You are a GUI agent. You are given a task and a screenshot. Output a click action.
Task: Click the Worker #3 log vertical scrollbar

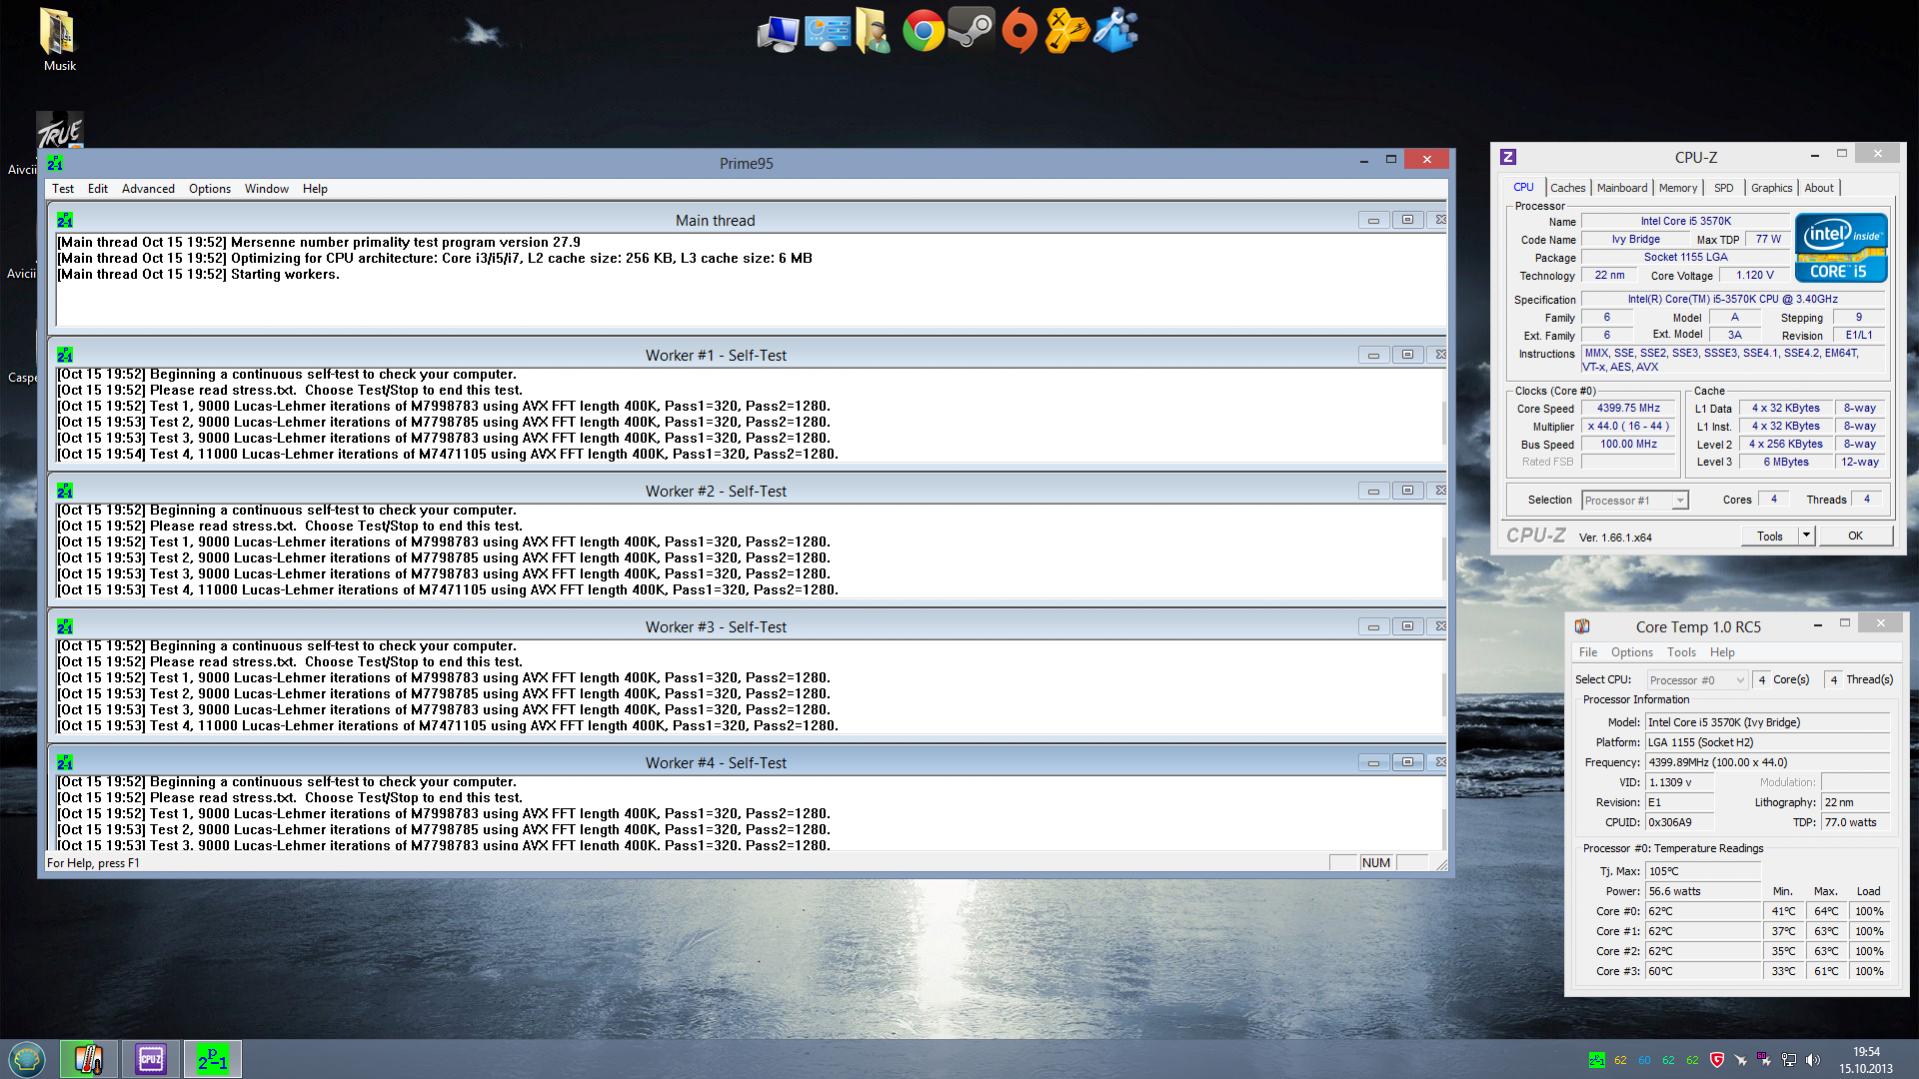[x=1443, y=695]
